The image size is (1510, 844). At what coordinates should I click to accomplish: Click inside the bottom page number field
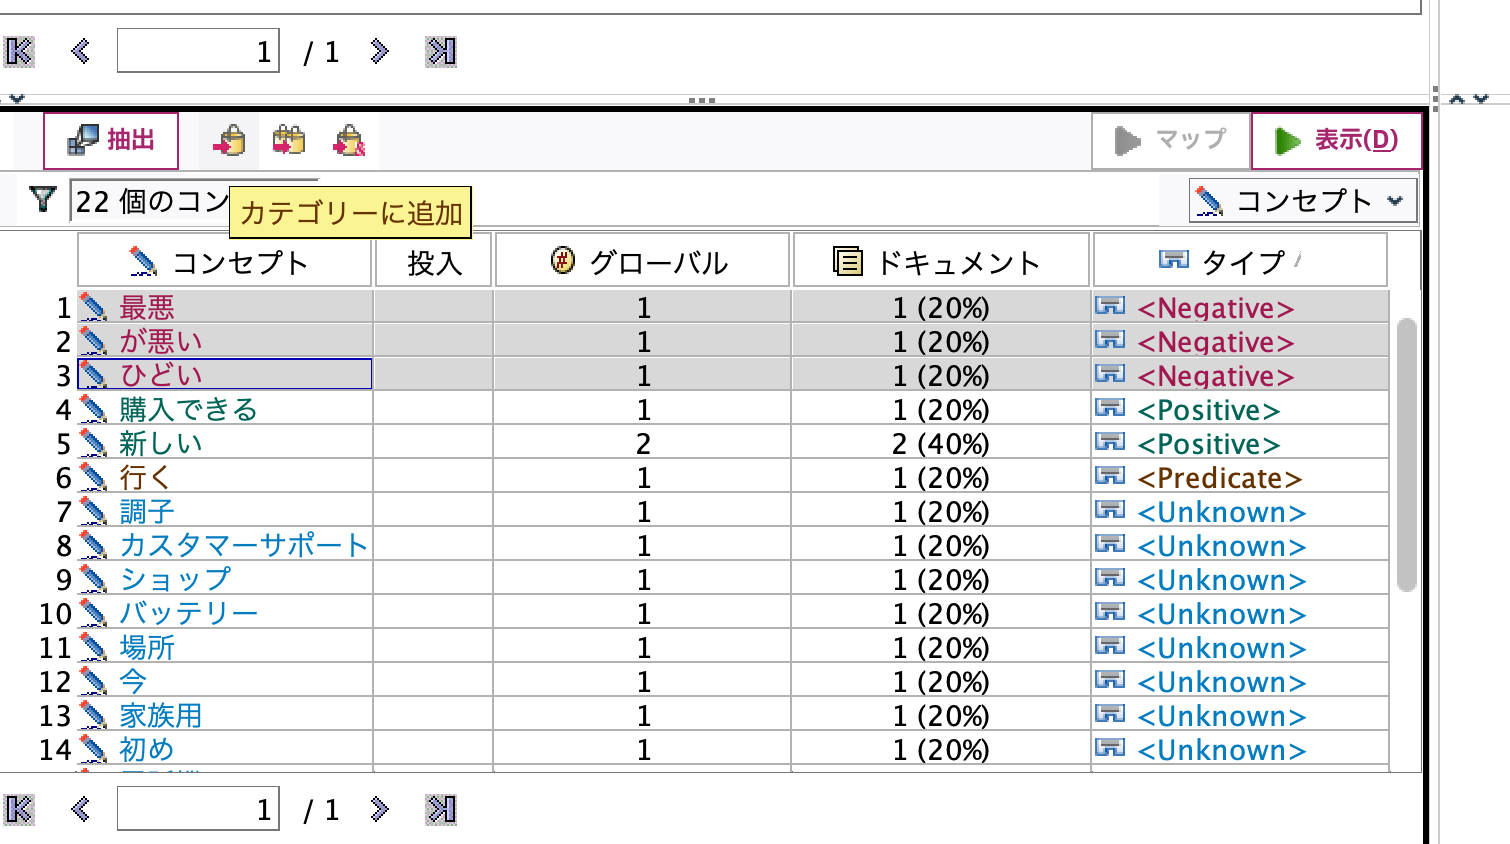coord(197,809)
